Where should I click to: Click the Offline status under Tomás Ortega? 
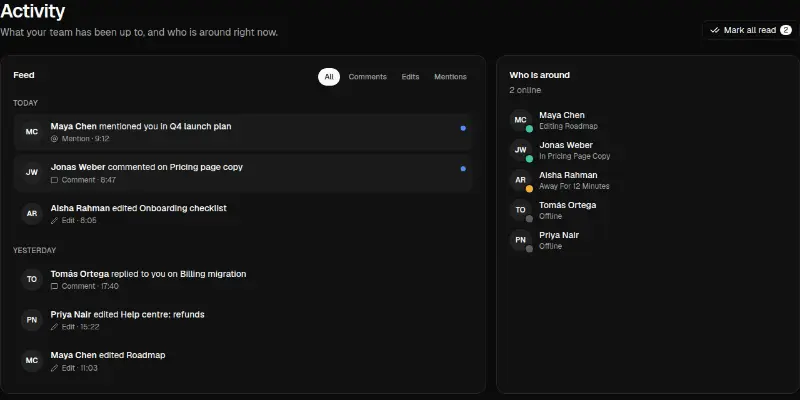tap(551, 216)
